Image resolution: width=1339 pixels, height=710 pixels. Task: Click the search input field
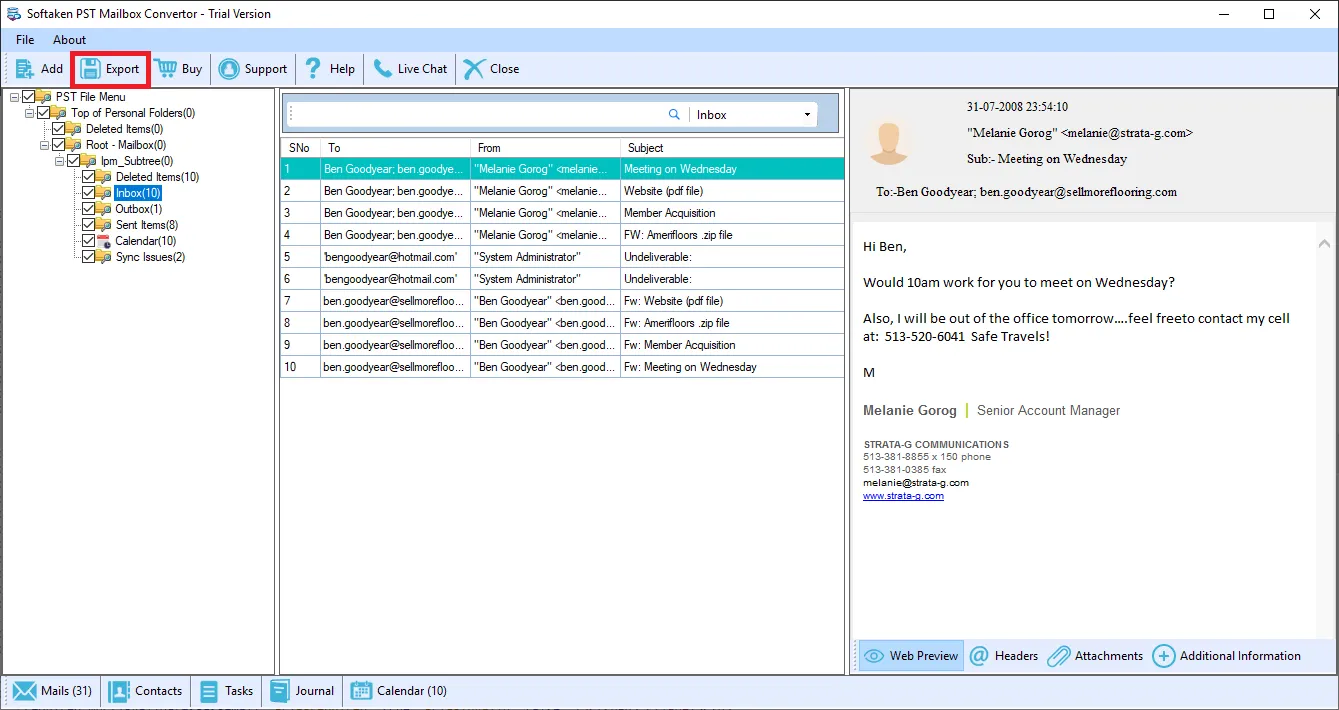tap(478, 115)
